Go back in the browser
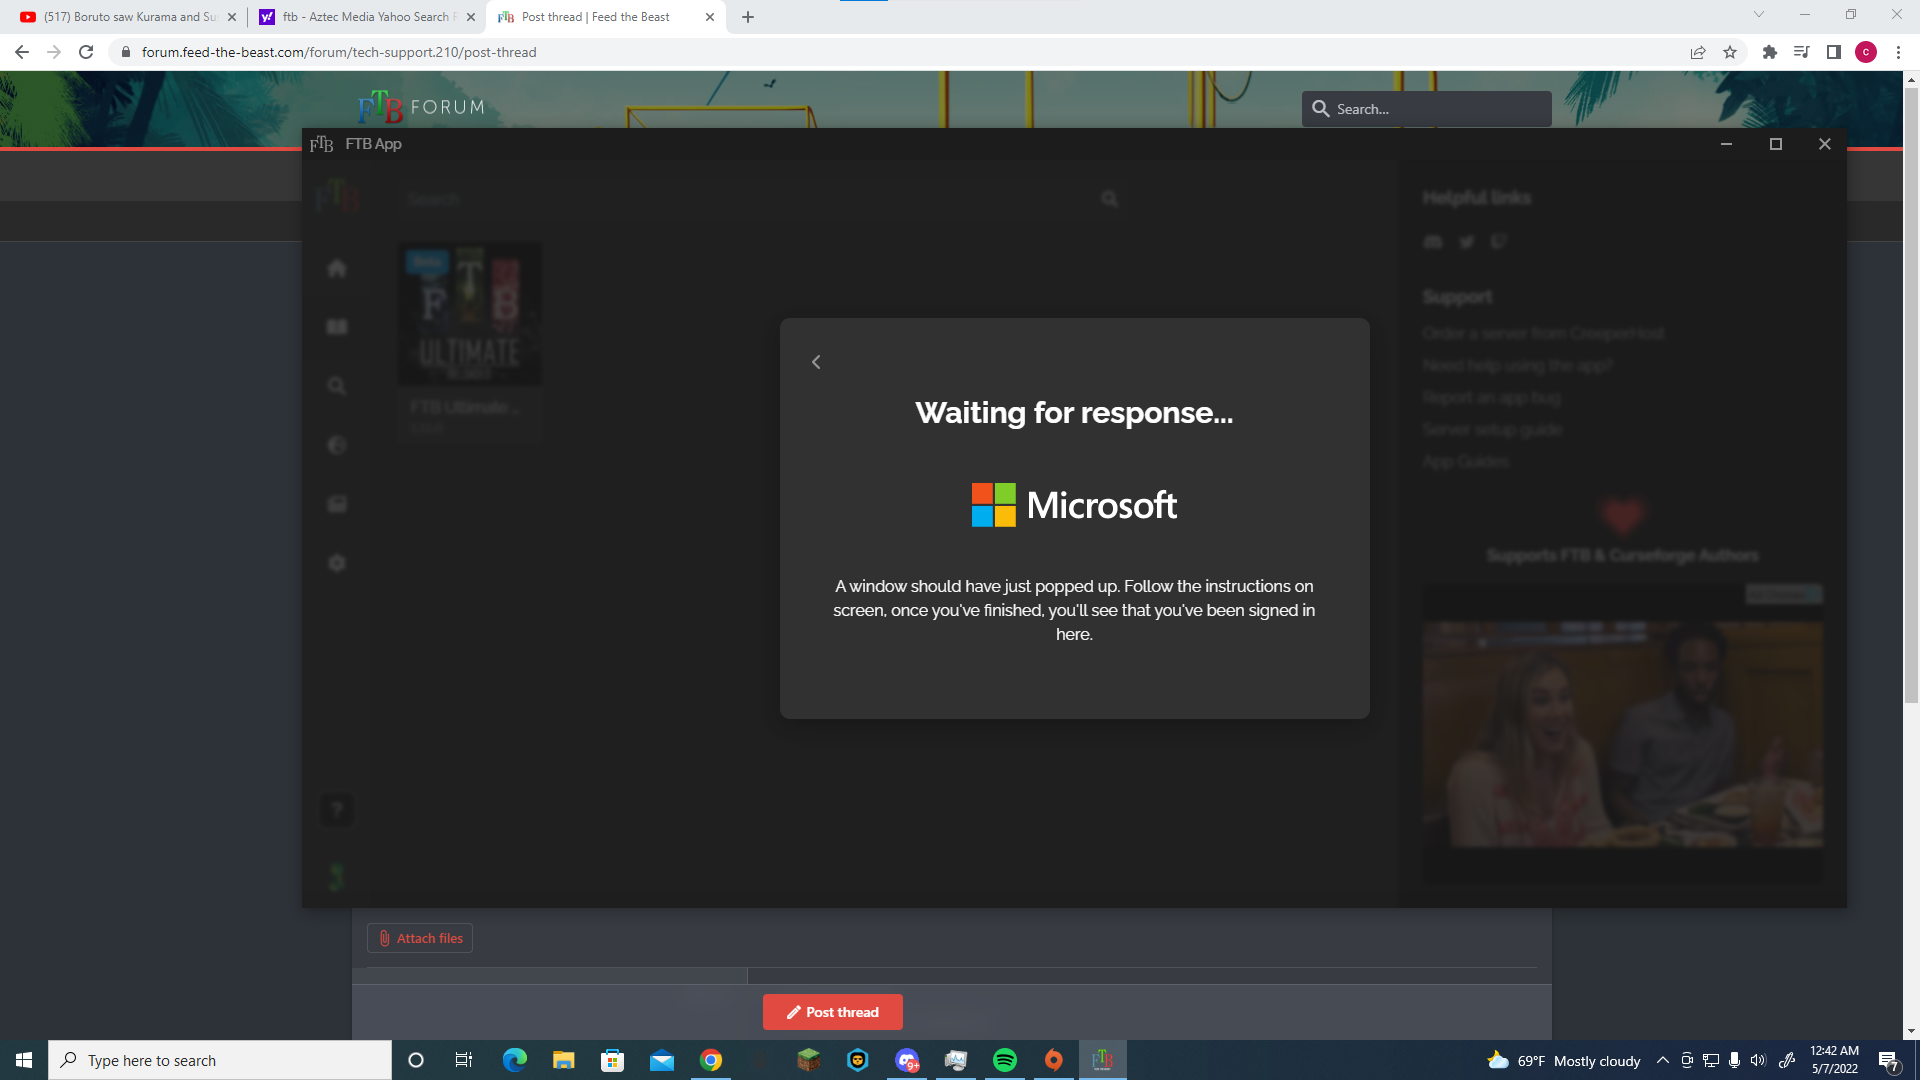 (x=22, y=52)
